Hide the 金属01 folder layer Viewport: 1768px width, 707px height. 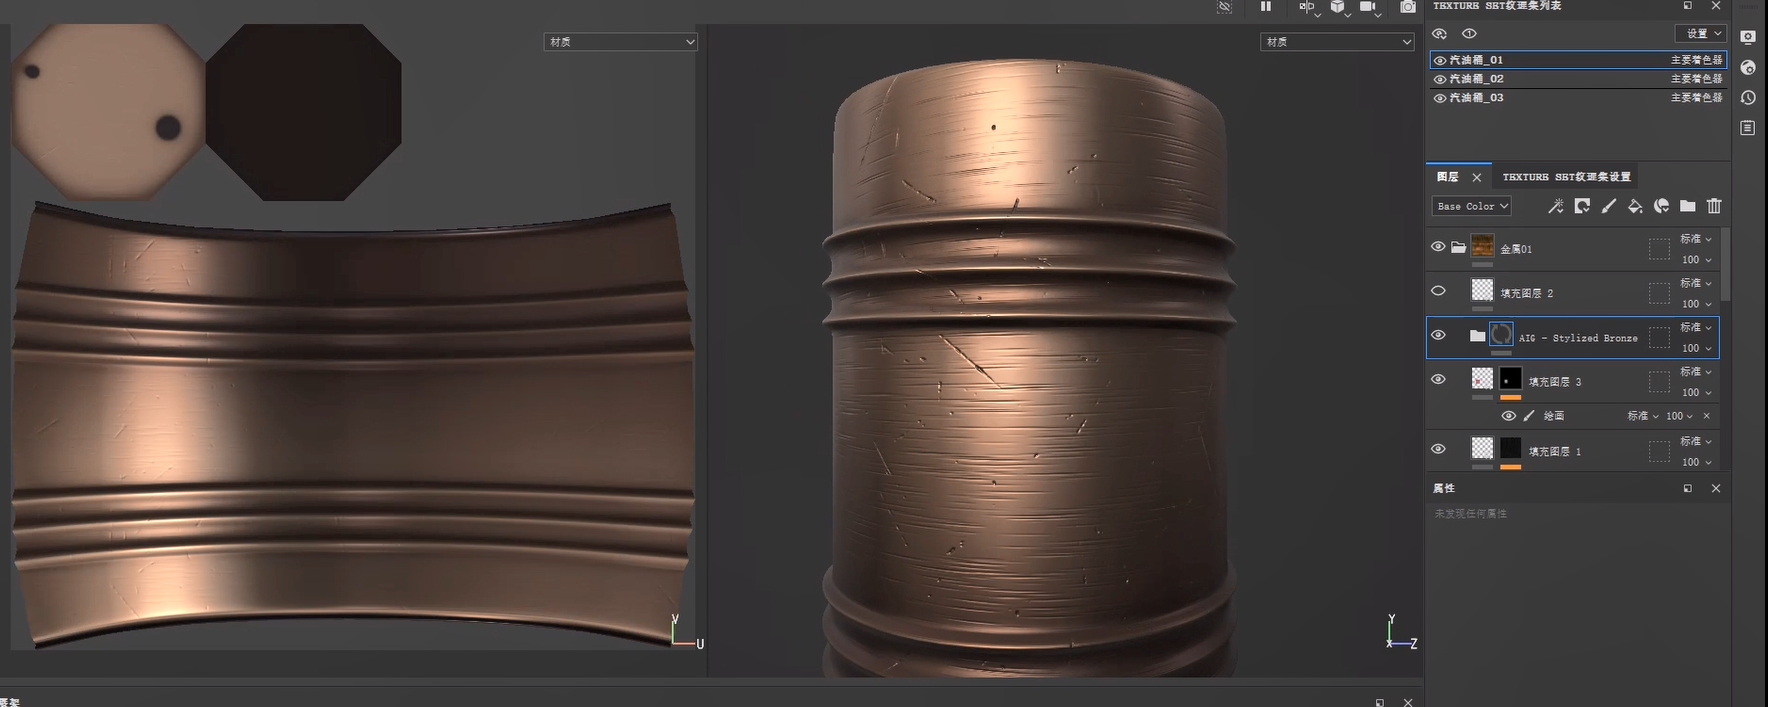[x=1438, y=247]
